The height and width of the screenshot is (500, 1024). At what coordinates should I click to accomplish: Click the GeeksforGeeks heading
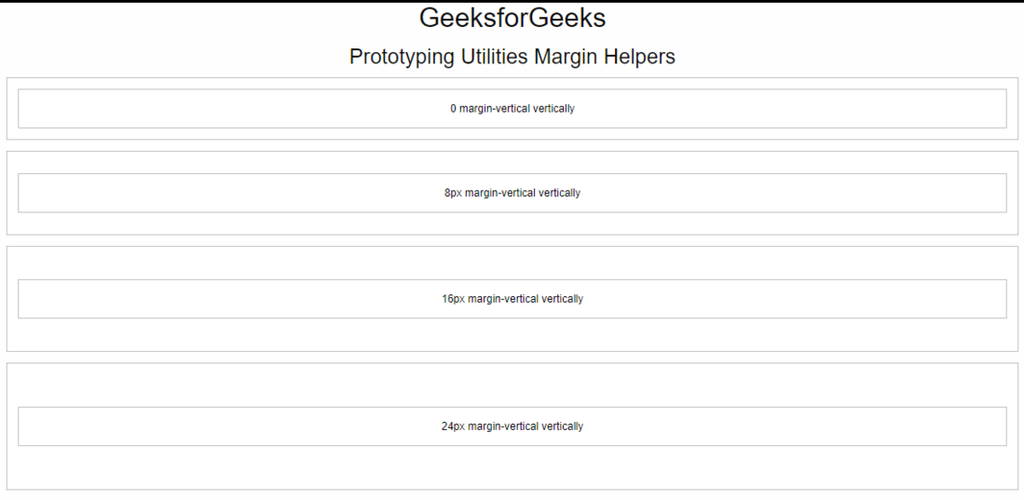pyautogui.click(x=512, y=19)
